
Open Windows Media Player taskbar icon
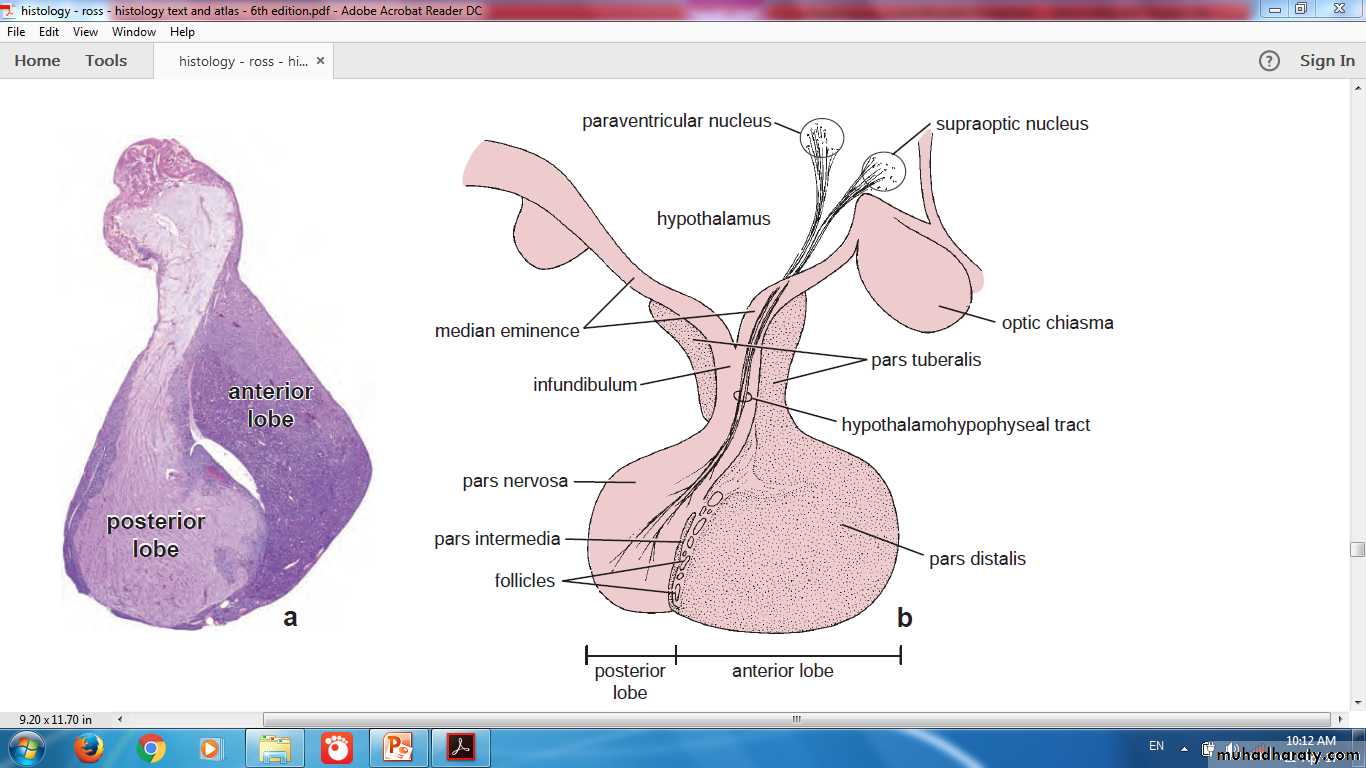211,747
